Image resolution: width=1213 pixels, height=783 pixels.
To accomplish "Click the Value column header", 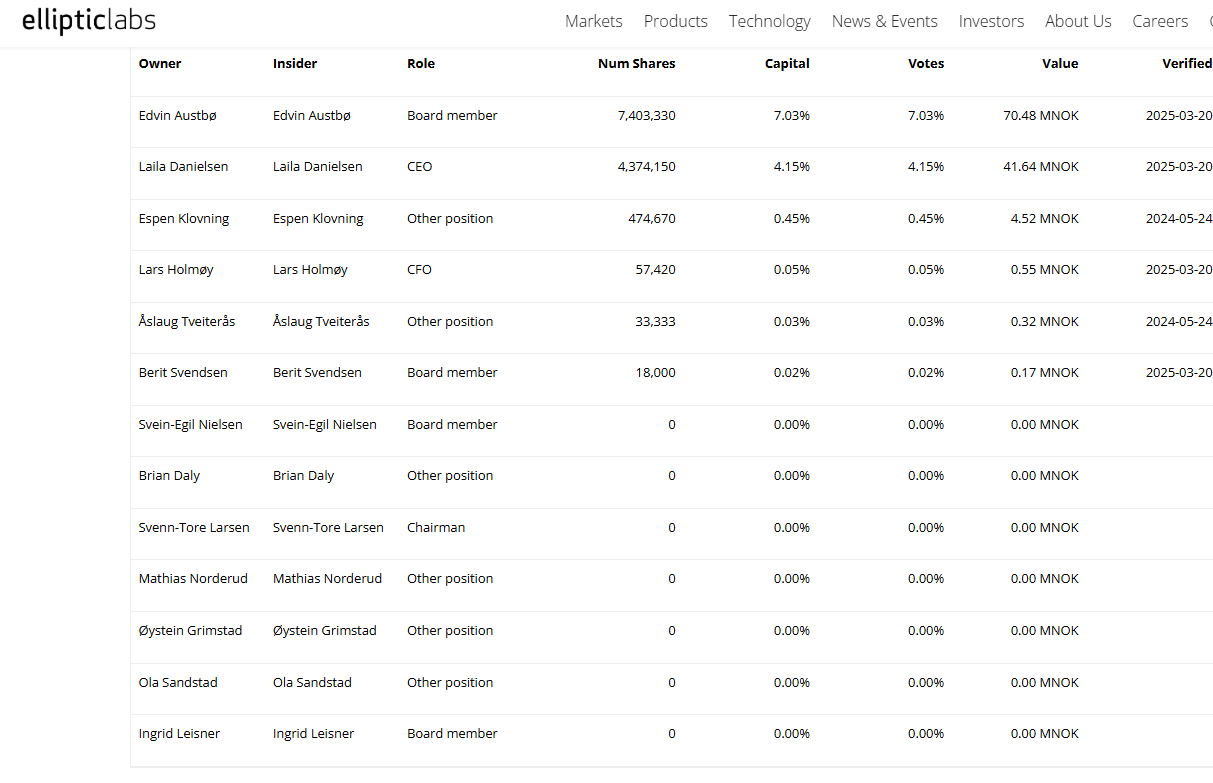I will click(1060, 63).
